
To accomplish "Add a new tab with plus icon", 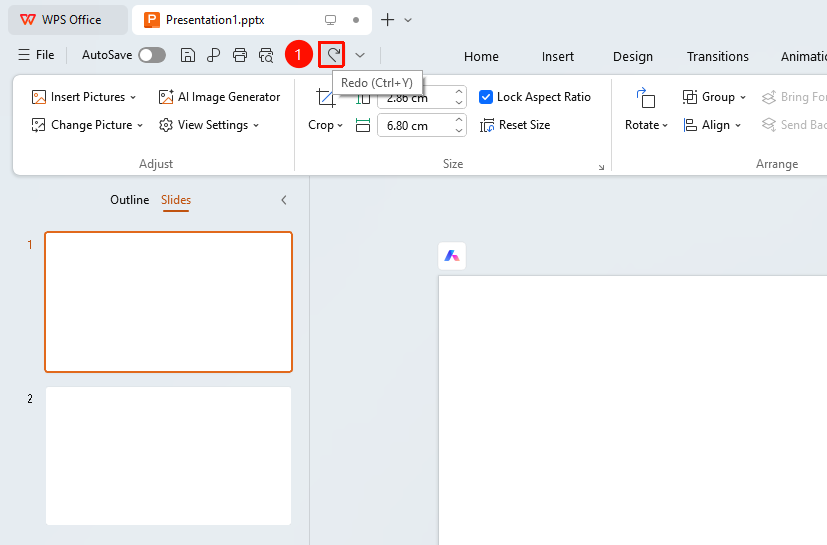I will [x=387, y=20].
